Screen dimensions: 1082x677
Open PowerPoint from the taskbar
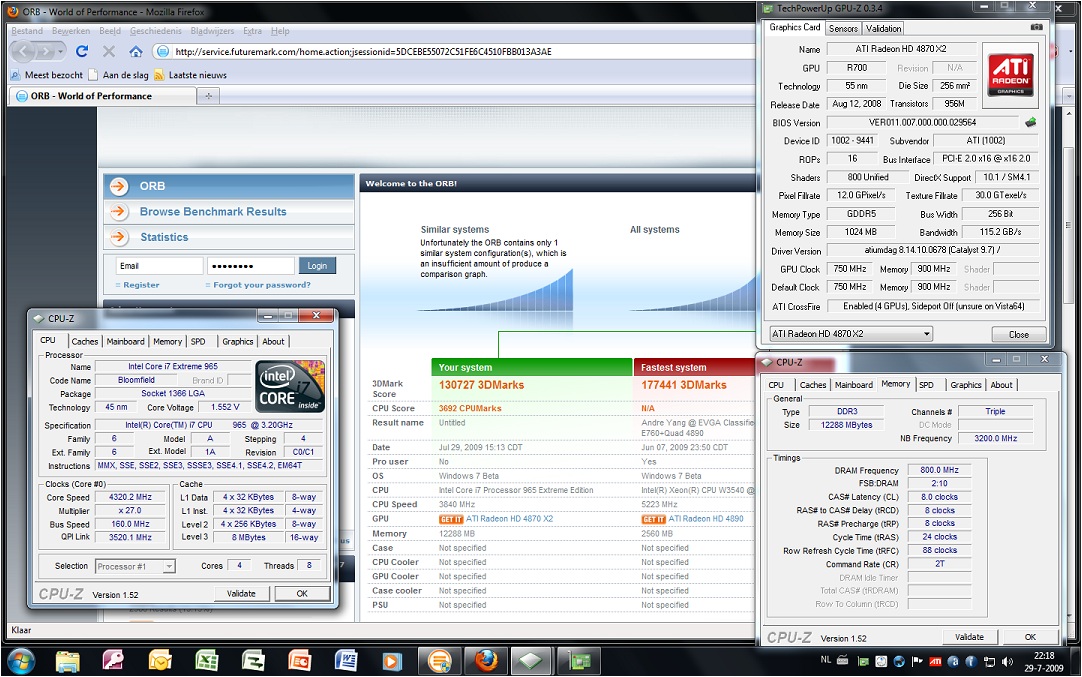point(299,662)
